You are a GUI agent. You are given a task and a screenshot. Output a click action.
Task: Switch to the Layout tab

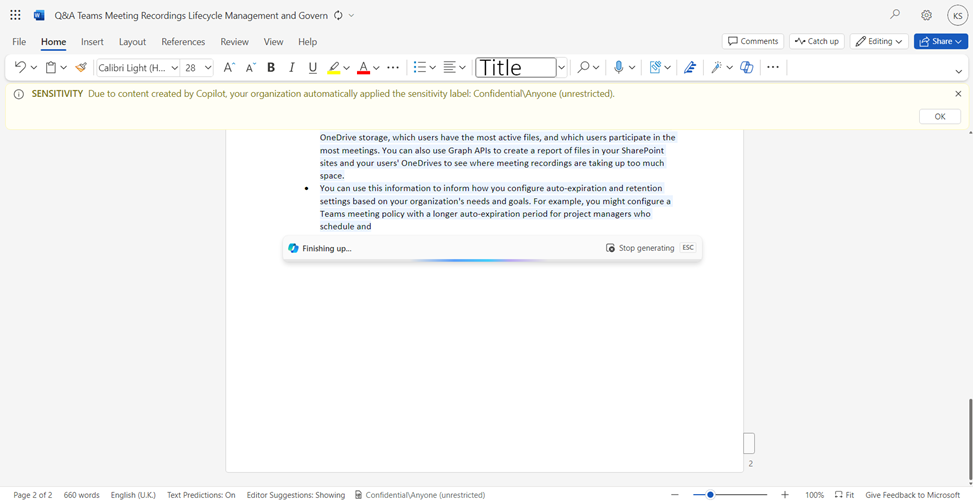pyautogui.click(x=132, y=42)
